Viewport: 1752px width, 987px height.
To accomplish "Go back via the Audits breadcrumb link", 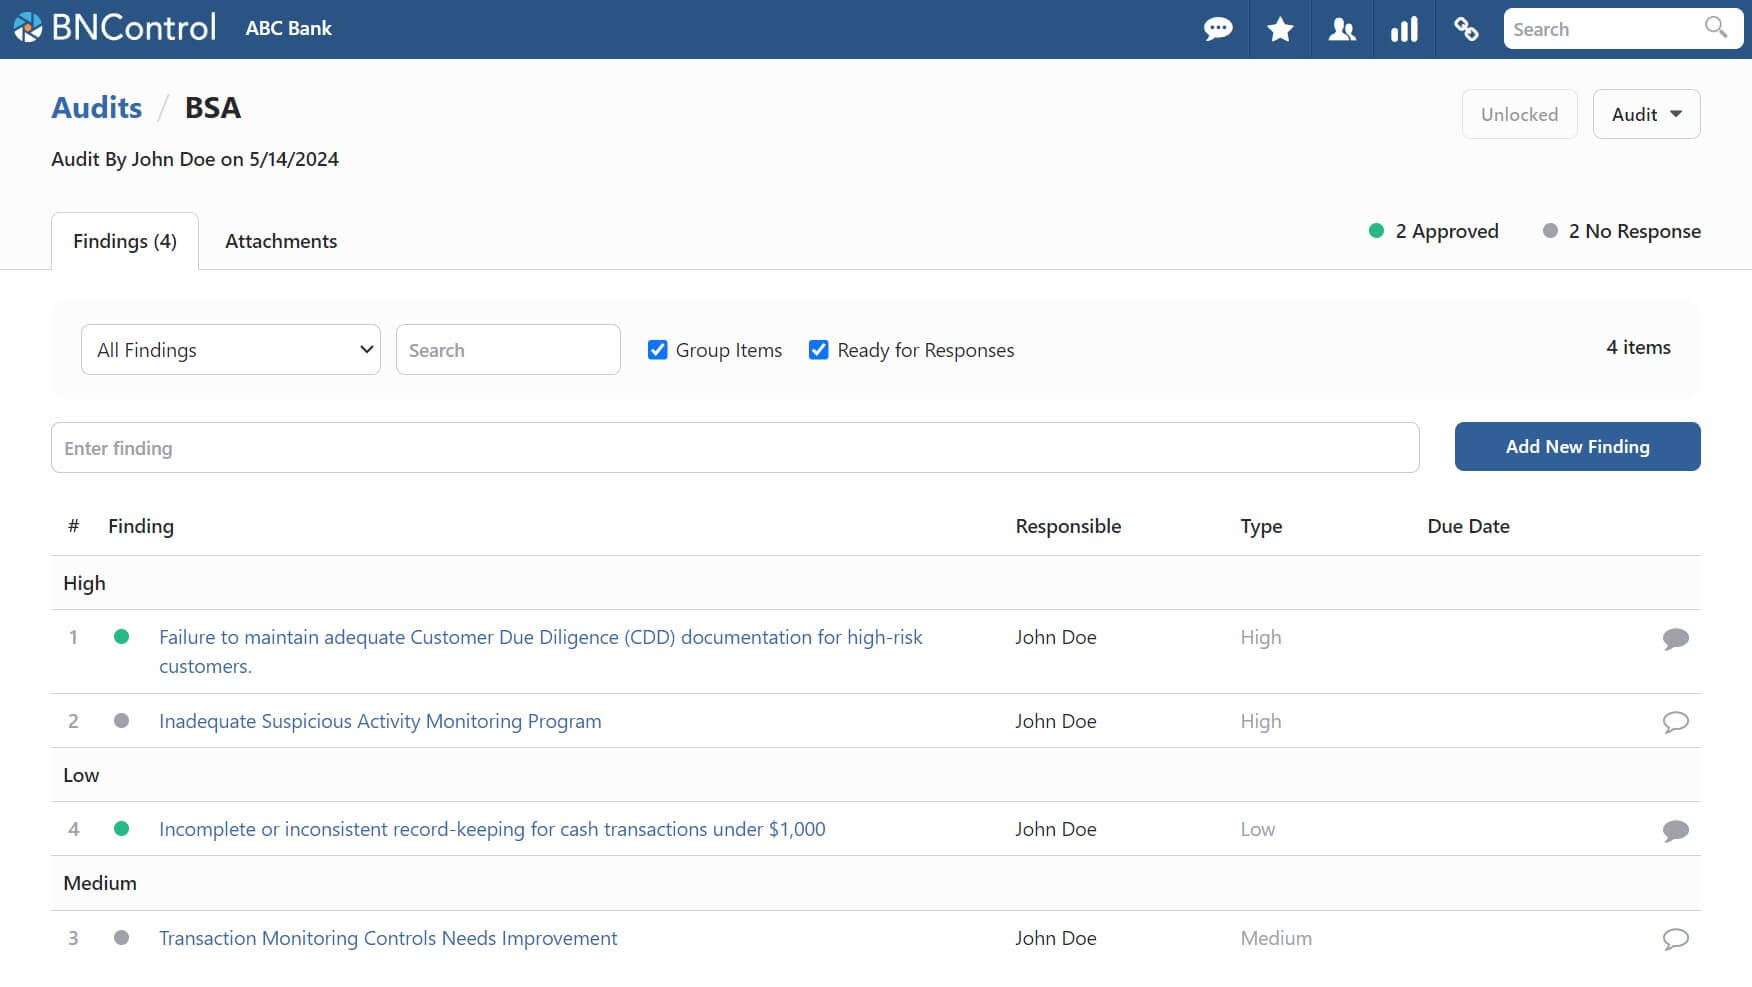I will coord(97,108).
